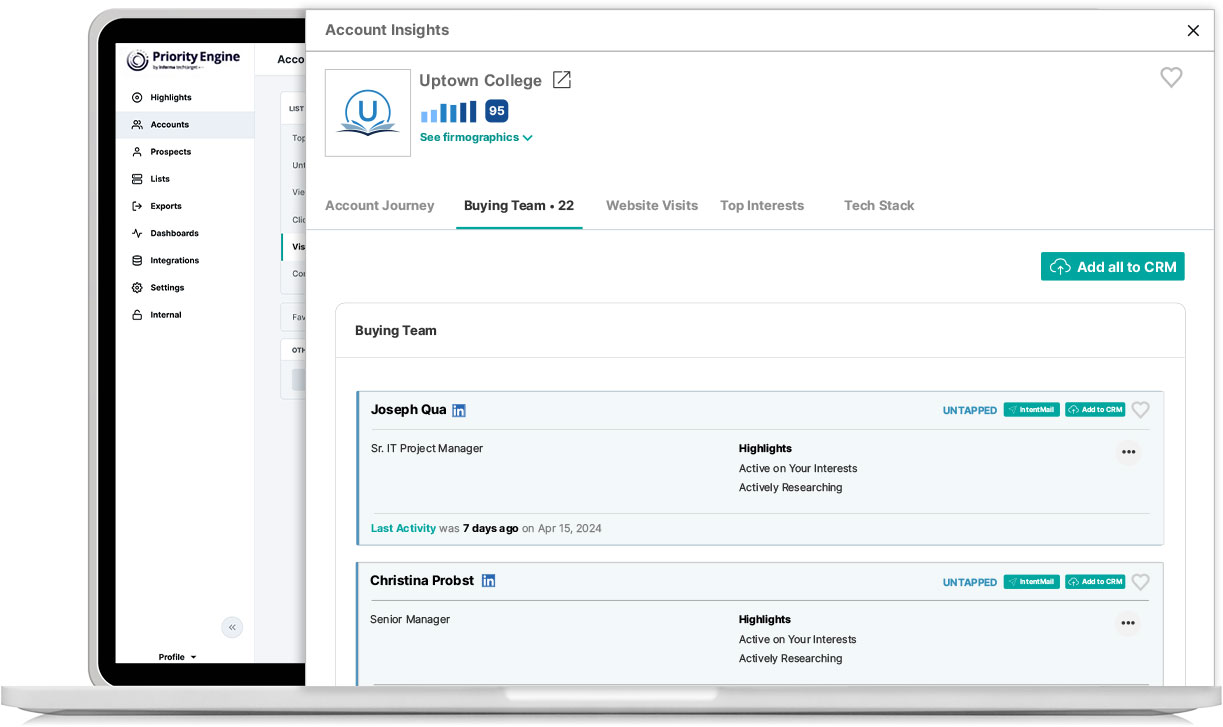Open the Tech Stack tab
The height and width of the screenshot is (727, 1223).
point(879,205)
